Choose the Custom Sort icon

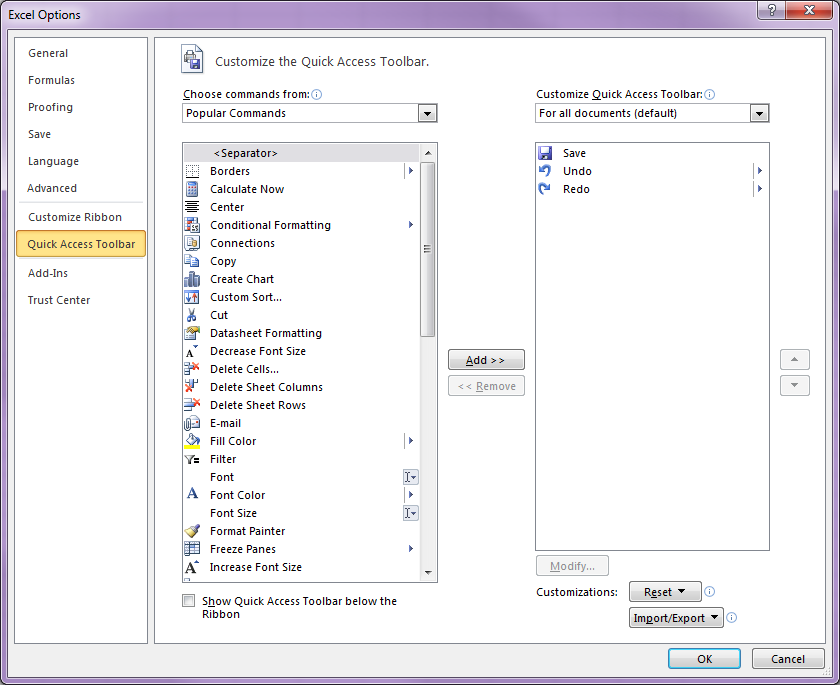pos(192,297)
